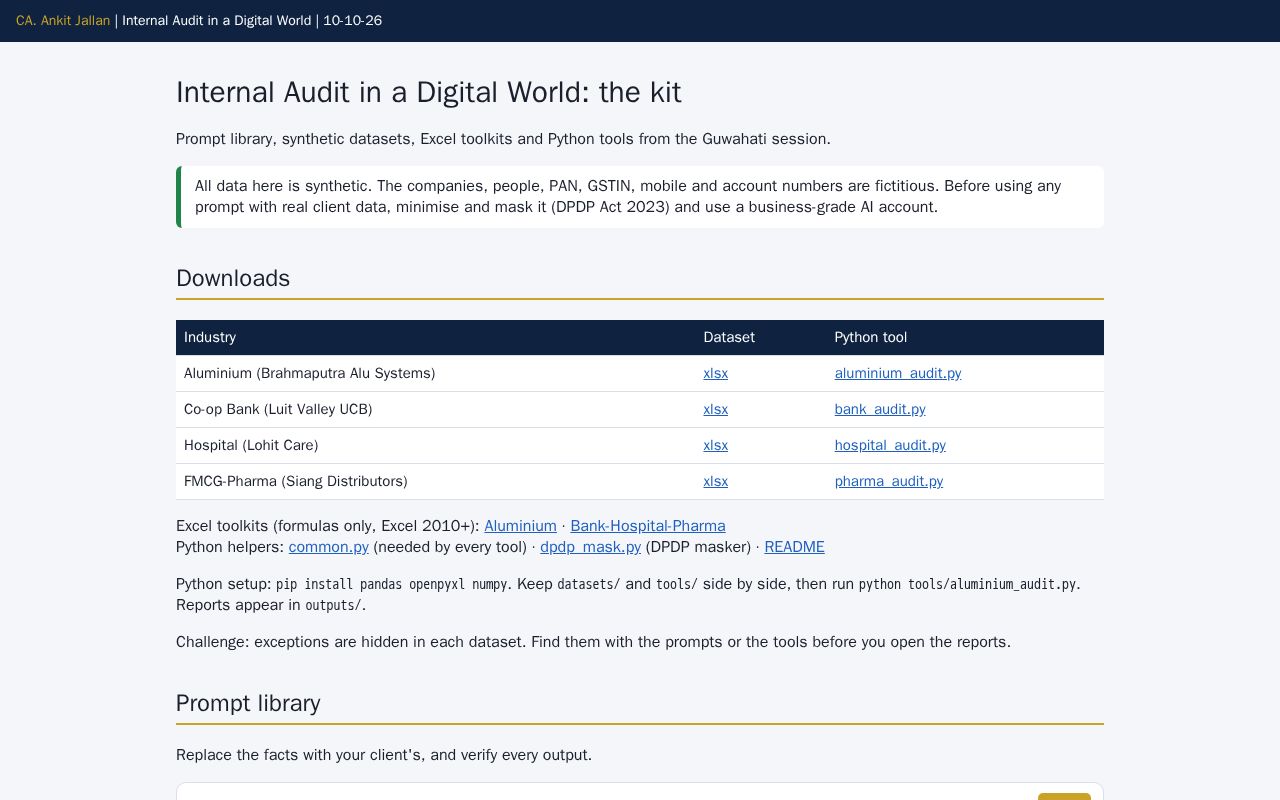The width and height of the screenshot is (1280, 800).
Task: Click the gold button on prompt card
Action: [1064, 796]
